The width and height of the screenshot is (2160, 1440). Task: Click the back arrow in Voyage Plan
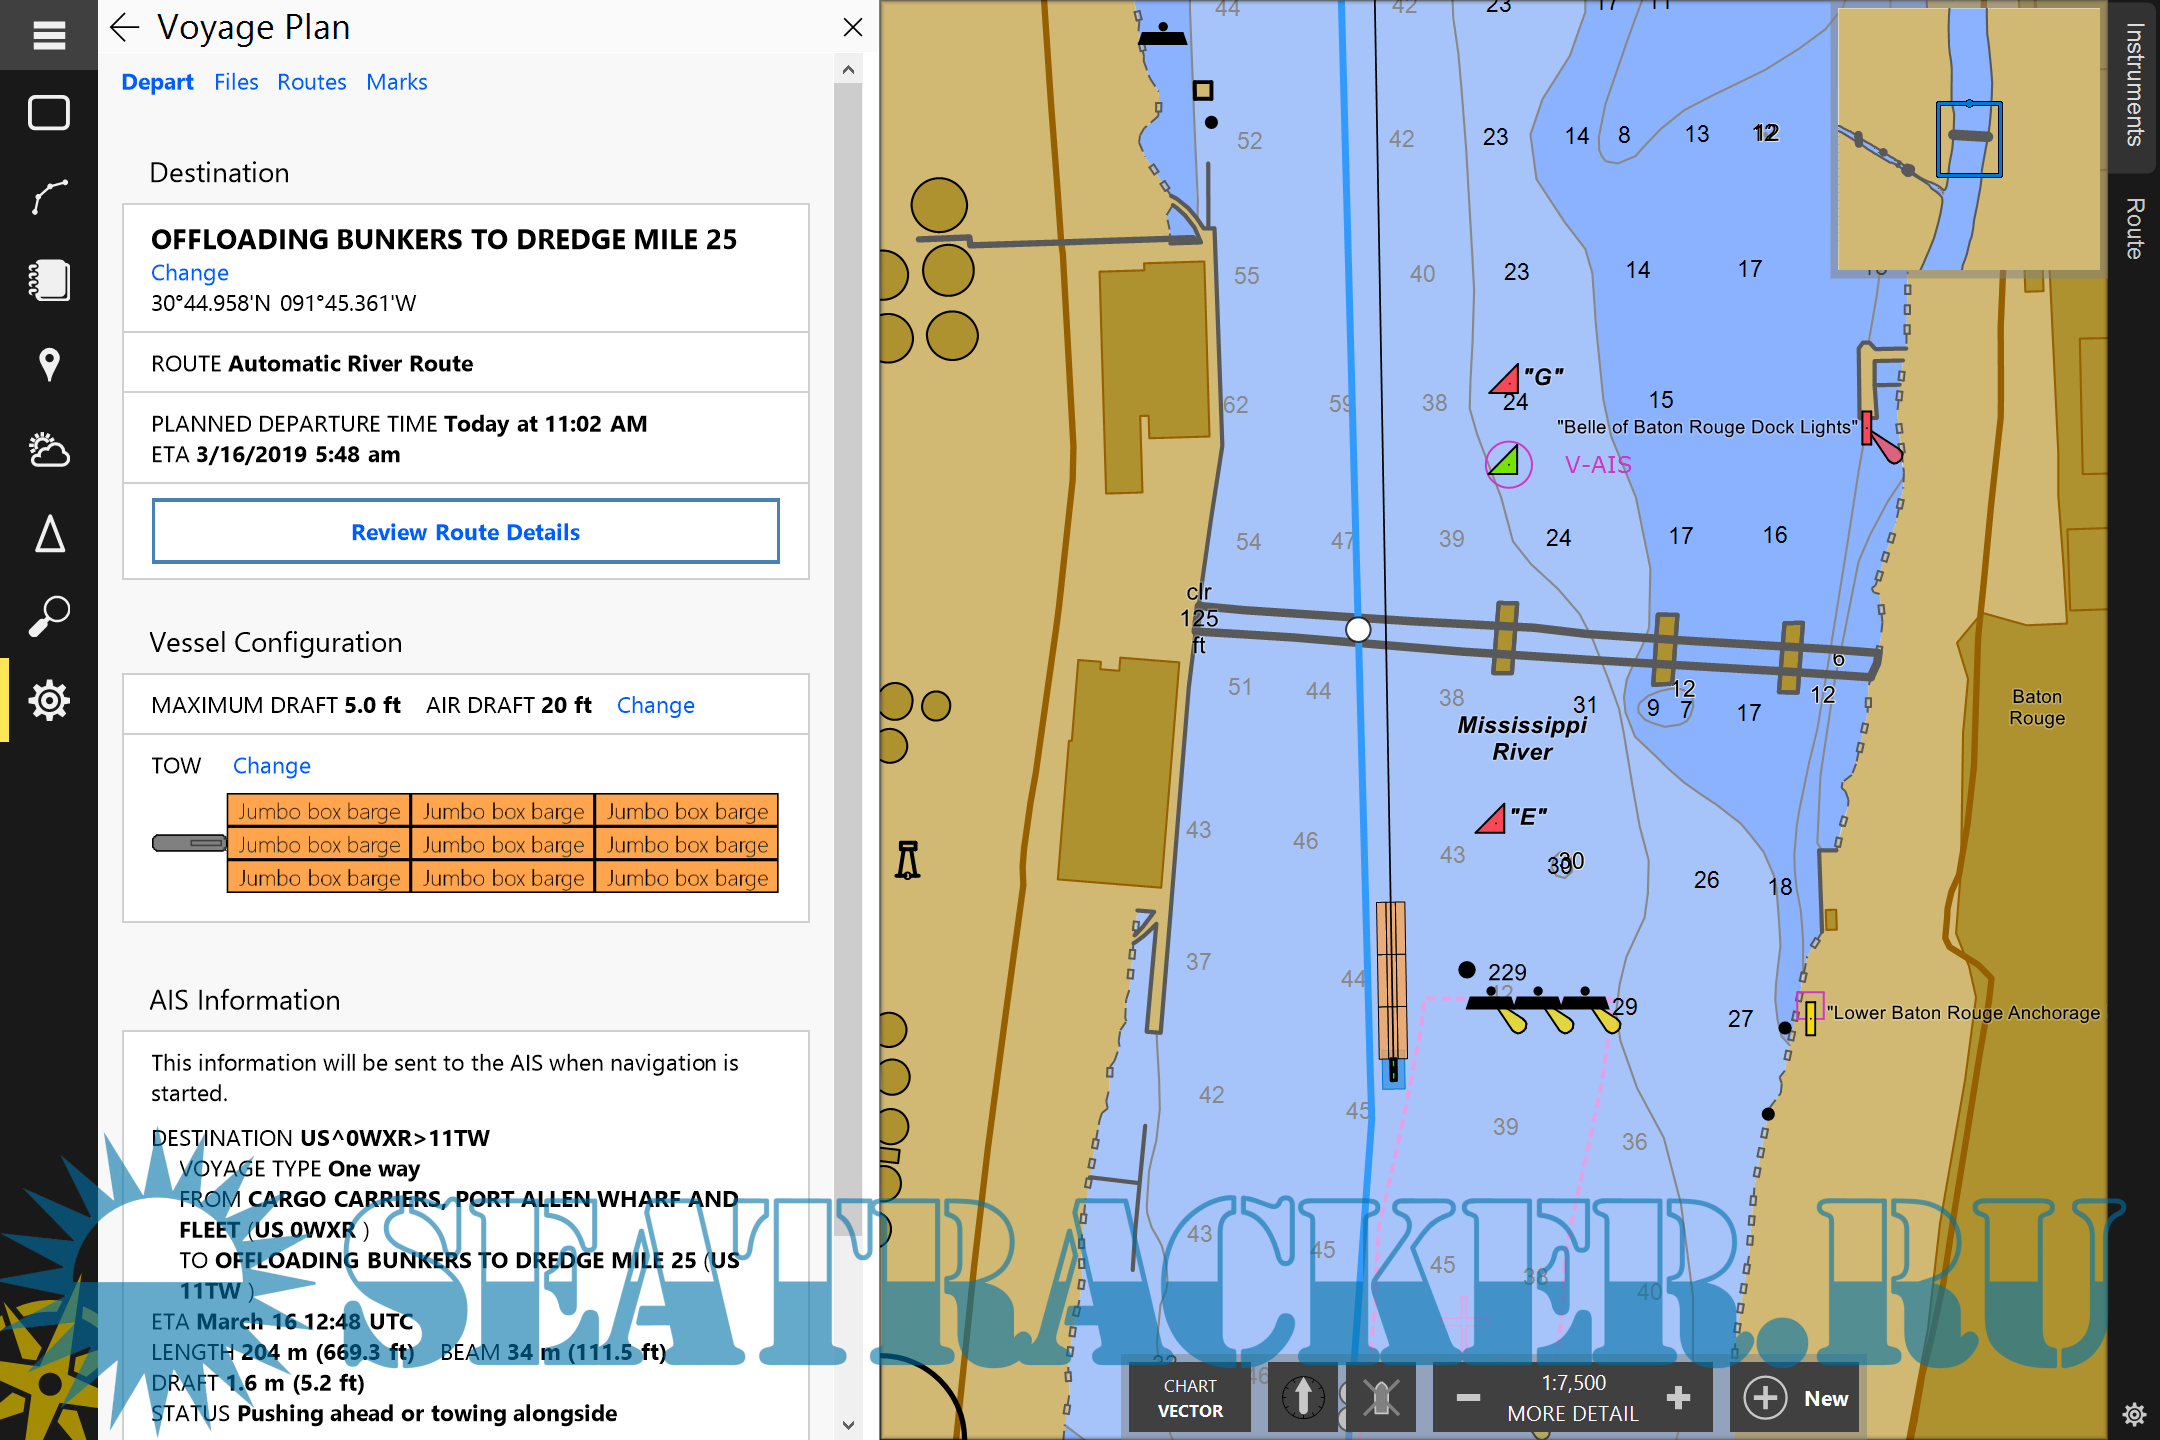(x=124, y=28)
